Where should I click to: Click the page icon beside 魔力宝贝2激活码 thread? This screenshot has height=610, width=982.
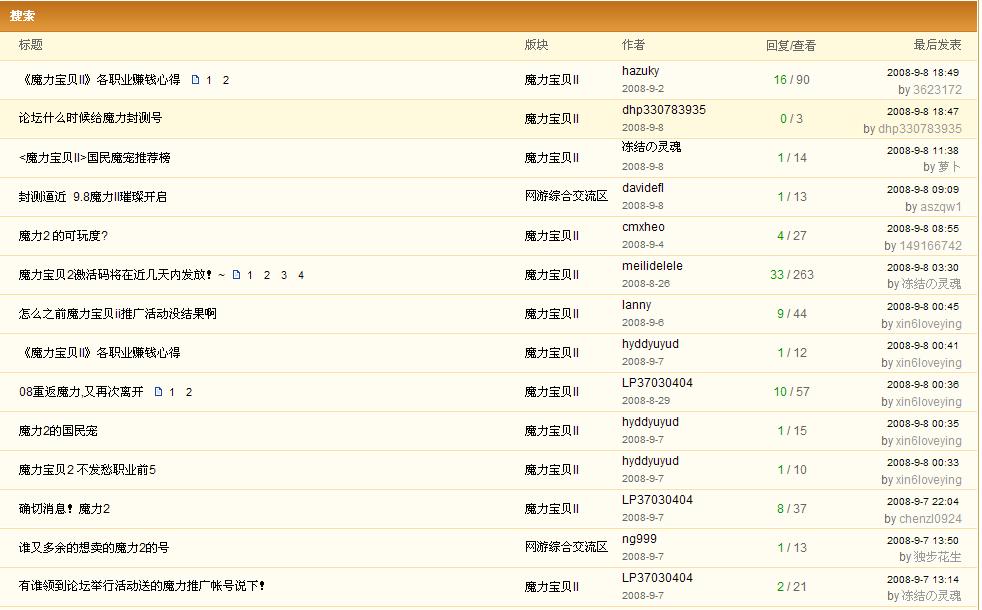(x=236, y=275)
